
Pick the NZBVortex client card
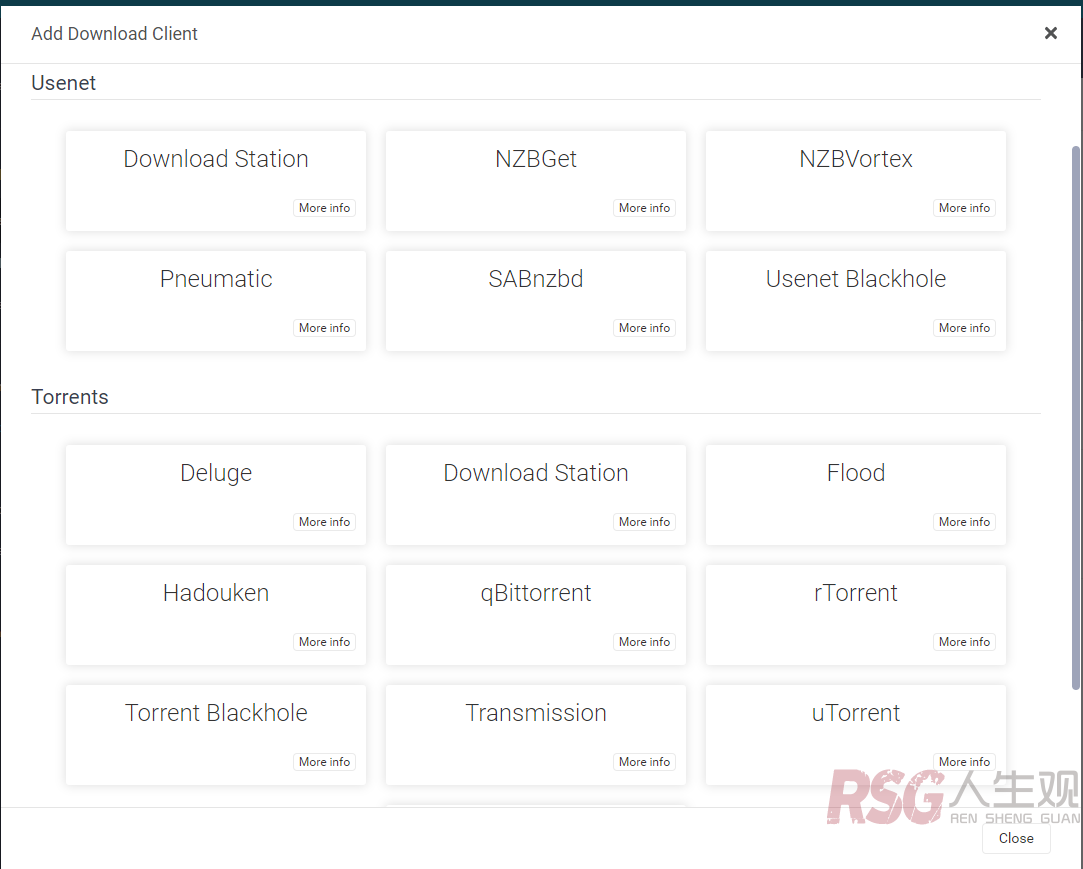pyautogui.click(x=855, y=181)
